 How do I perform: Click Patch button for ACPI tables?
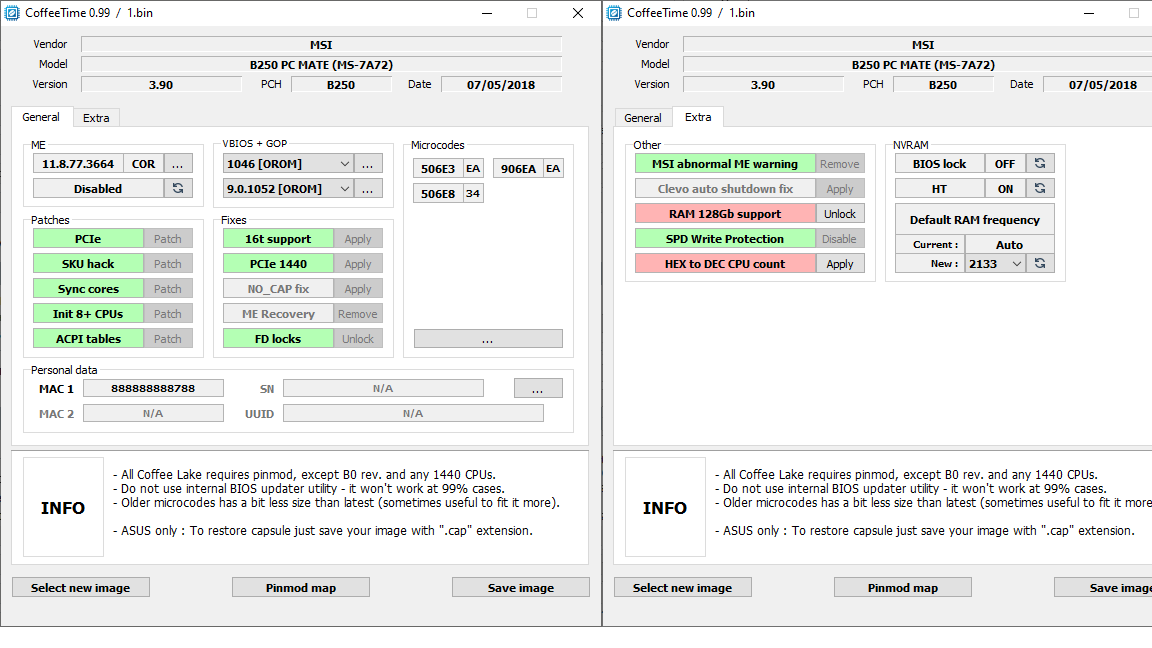click(x=168, y=339)
